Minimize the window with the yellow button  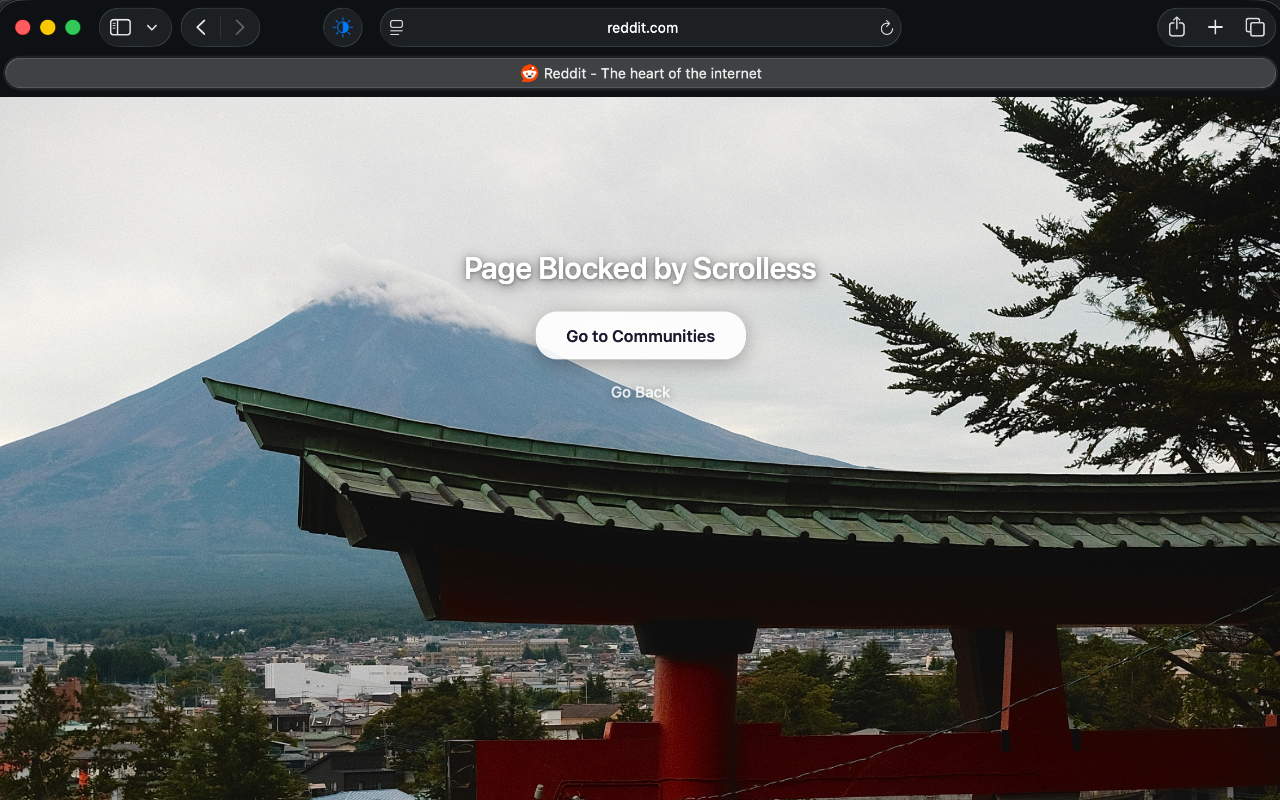tap(47, 28)
